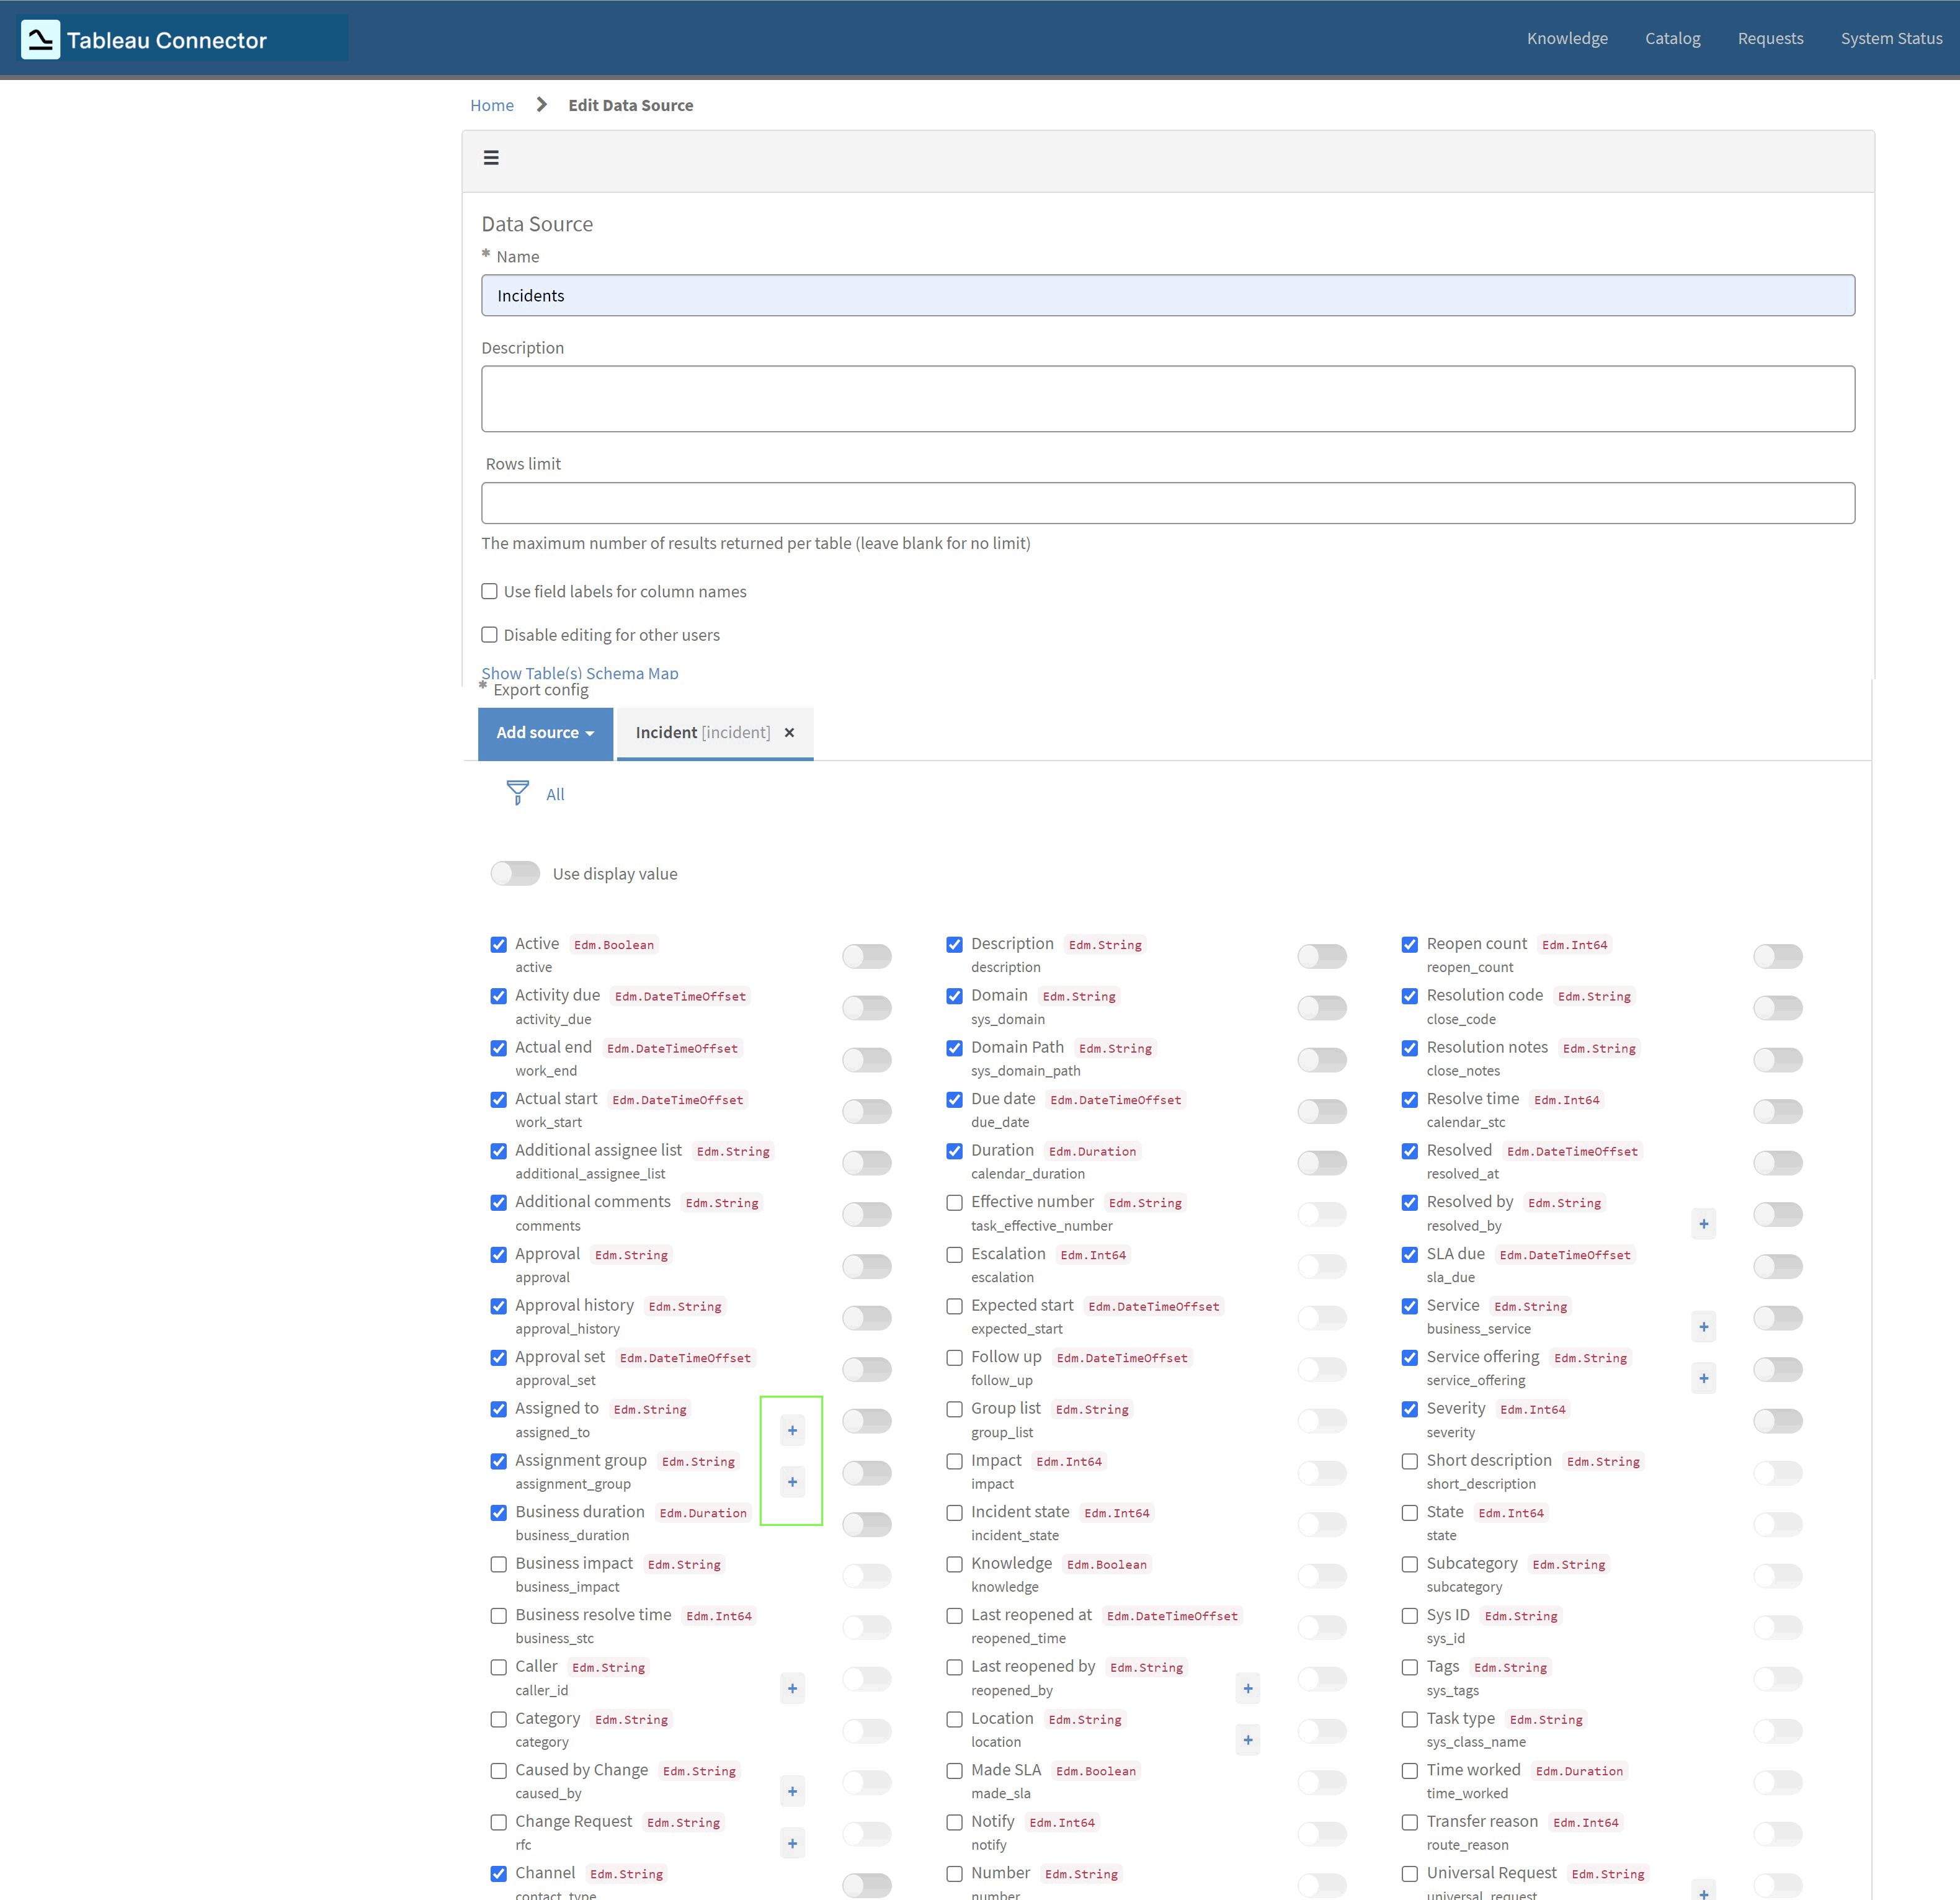The height and width of the screenshot is (1900, 1960).
Task: Open the Add source dropdown
Action: 545,733
